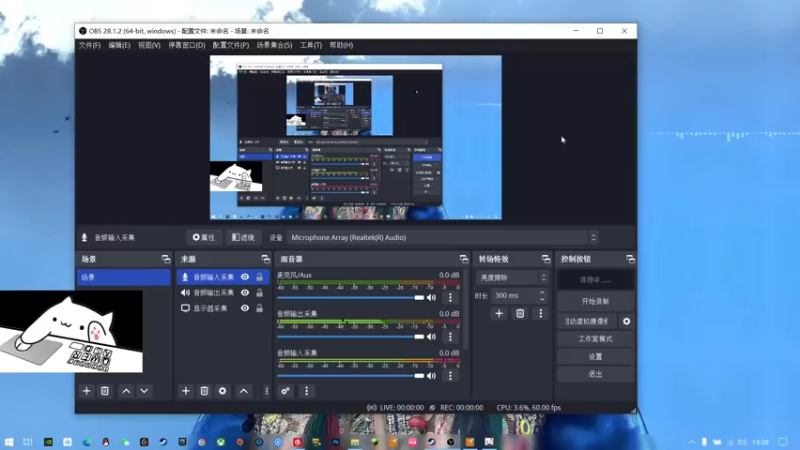Screen dimensions: 800x450
Task: Add a new source in 来源 panel
Action: pyautogui.click(x=186, y=391)
